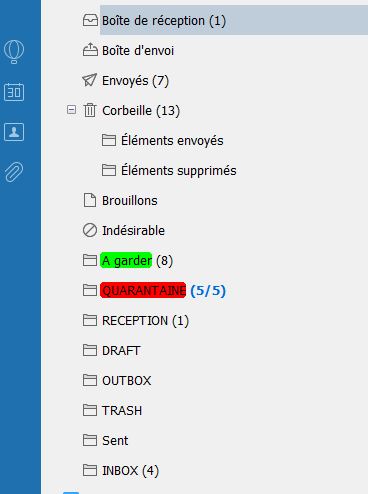Open the DRAFT folder
The image size is (368, 494).
(121, 351)
